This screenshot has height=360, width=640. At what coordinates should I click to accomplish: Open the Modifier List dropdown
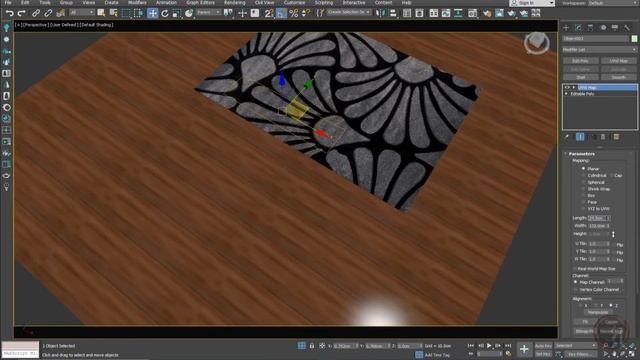tap(599, 49)
